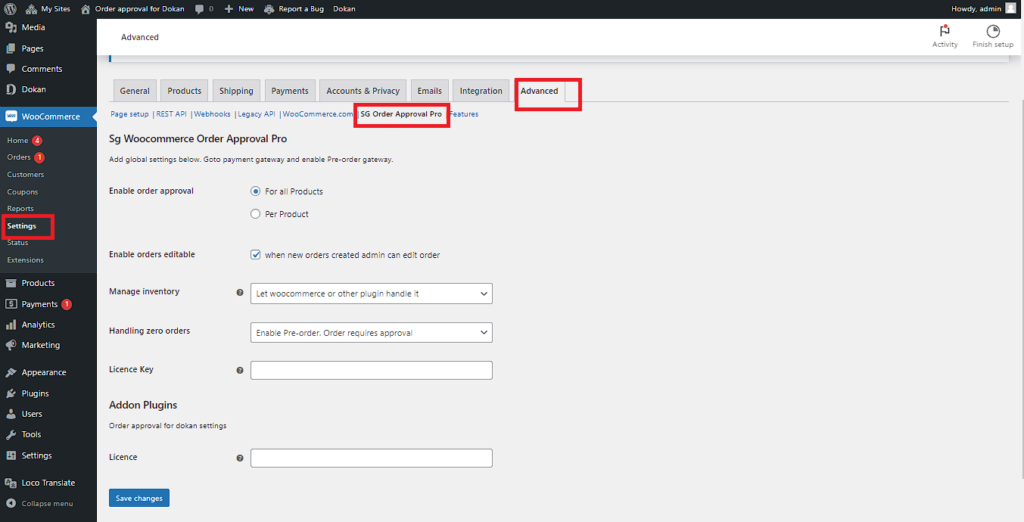
Task: Open Manage inventory dropdown
Action: point(371,293)
